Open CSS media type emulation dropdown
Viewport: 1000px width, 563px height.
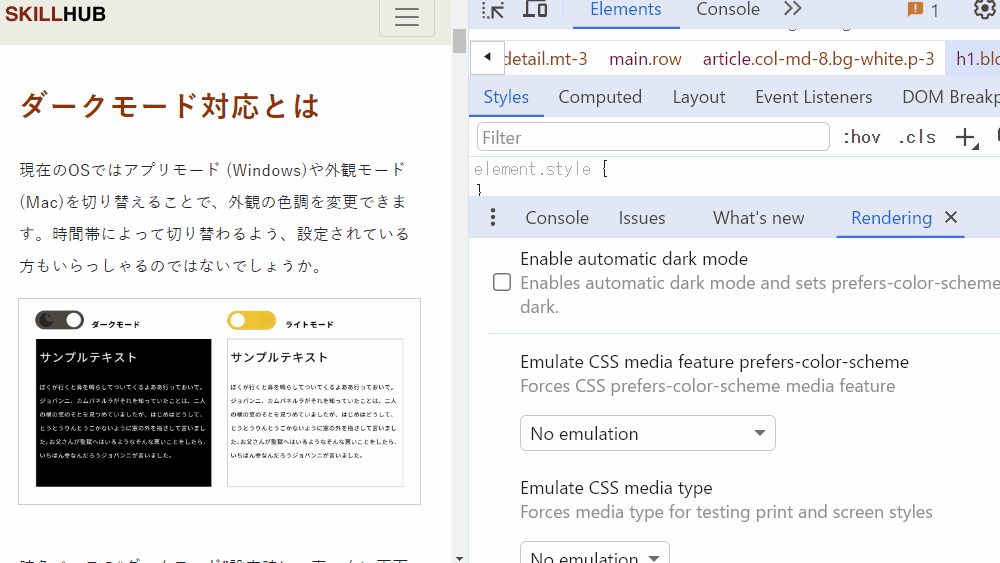pyautogui.click(x=594, y=554)
